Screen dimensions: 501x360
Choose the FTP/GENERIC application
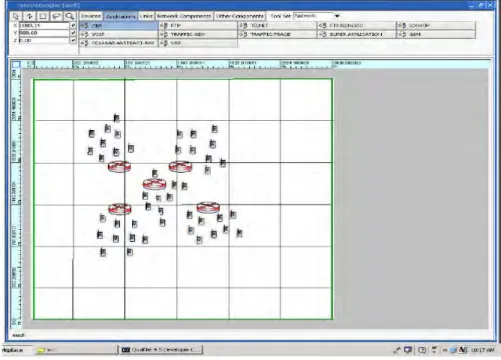point(356,25)
